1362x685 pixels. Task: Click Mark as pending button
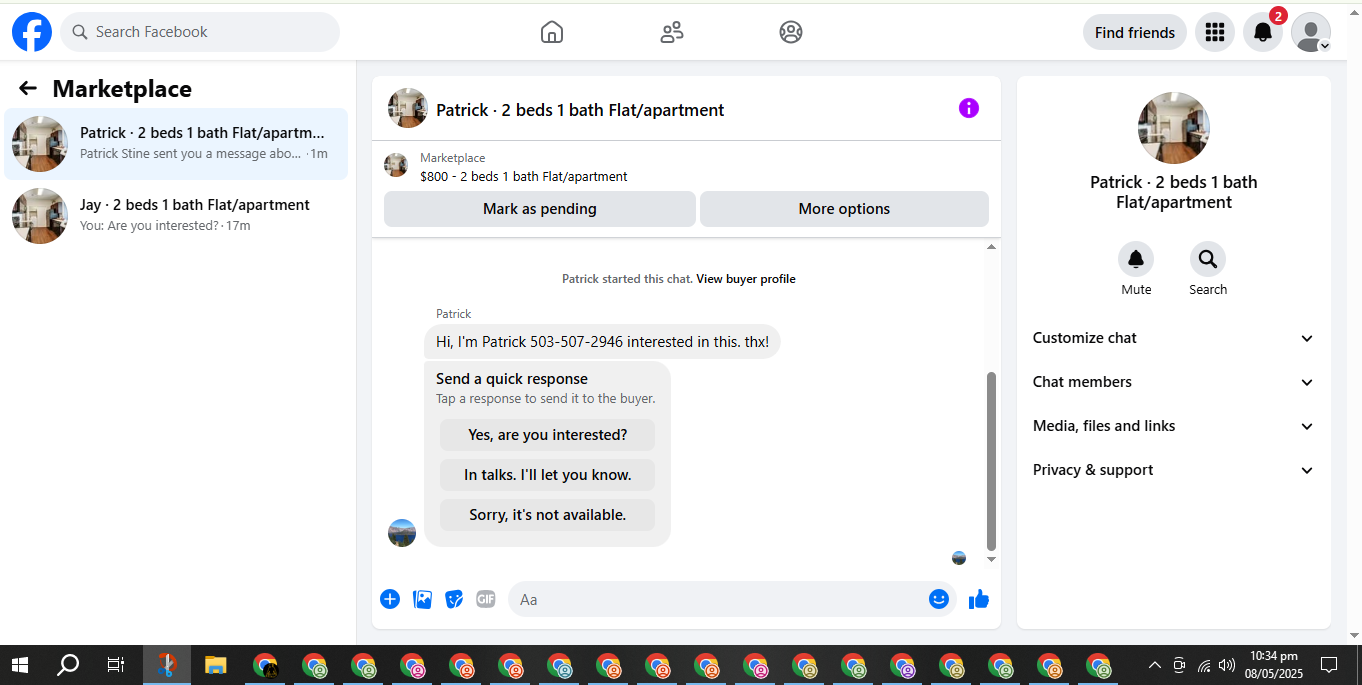click(x=540, y=209)
